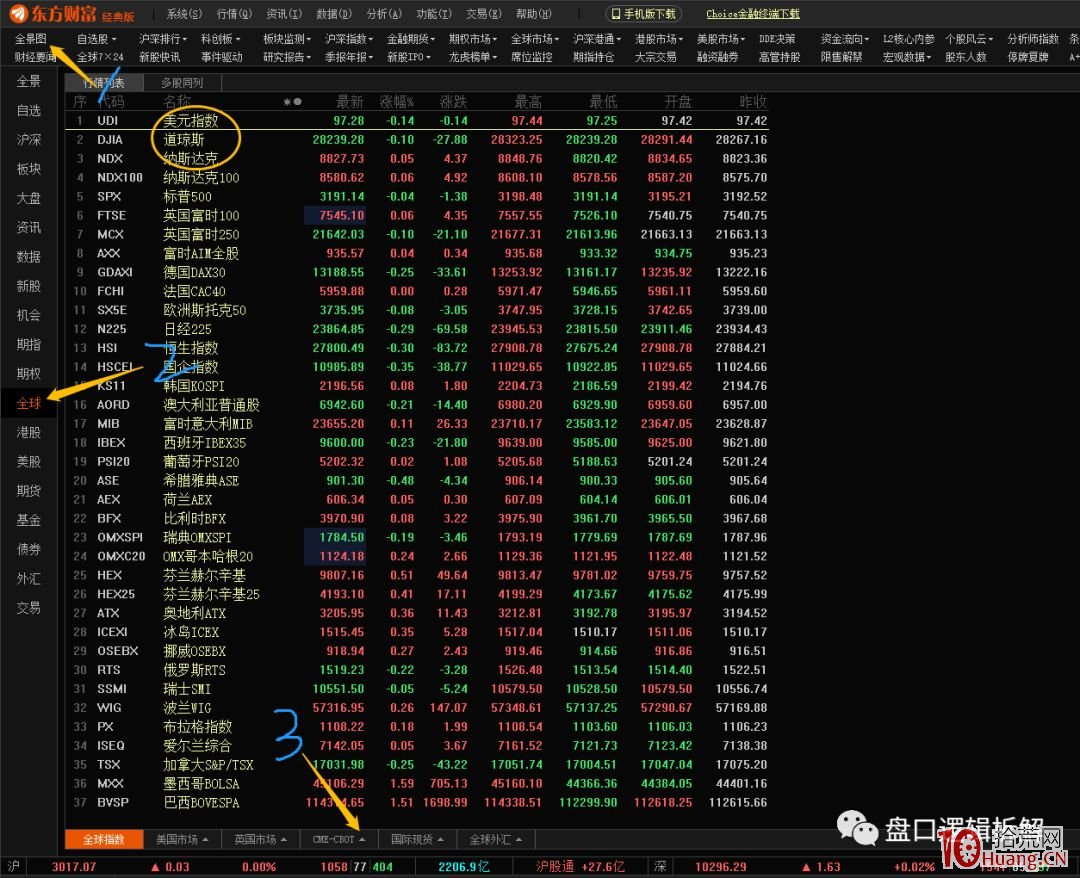
Task: Expand the 金融期货 dropdown
Action: [412, 39]
